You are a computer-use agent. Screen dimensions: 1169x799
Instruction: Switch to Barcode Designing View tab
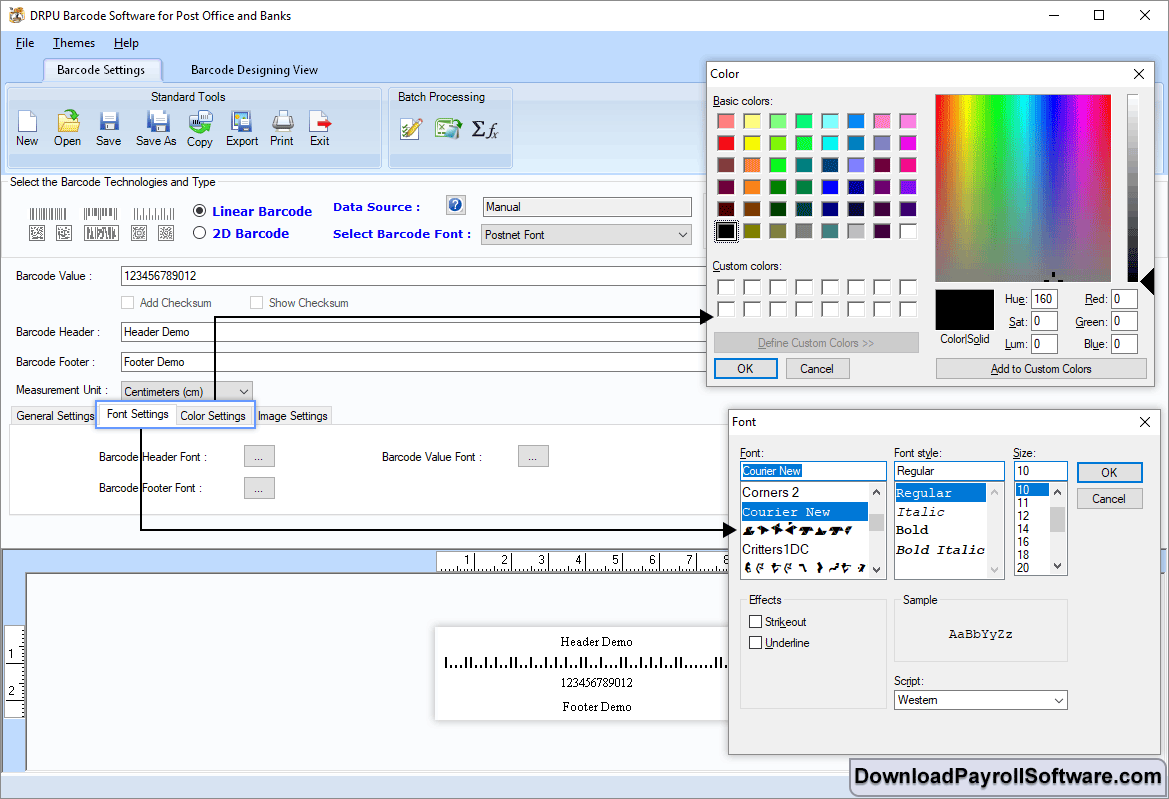click(254, 70)
